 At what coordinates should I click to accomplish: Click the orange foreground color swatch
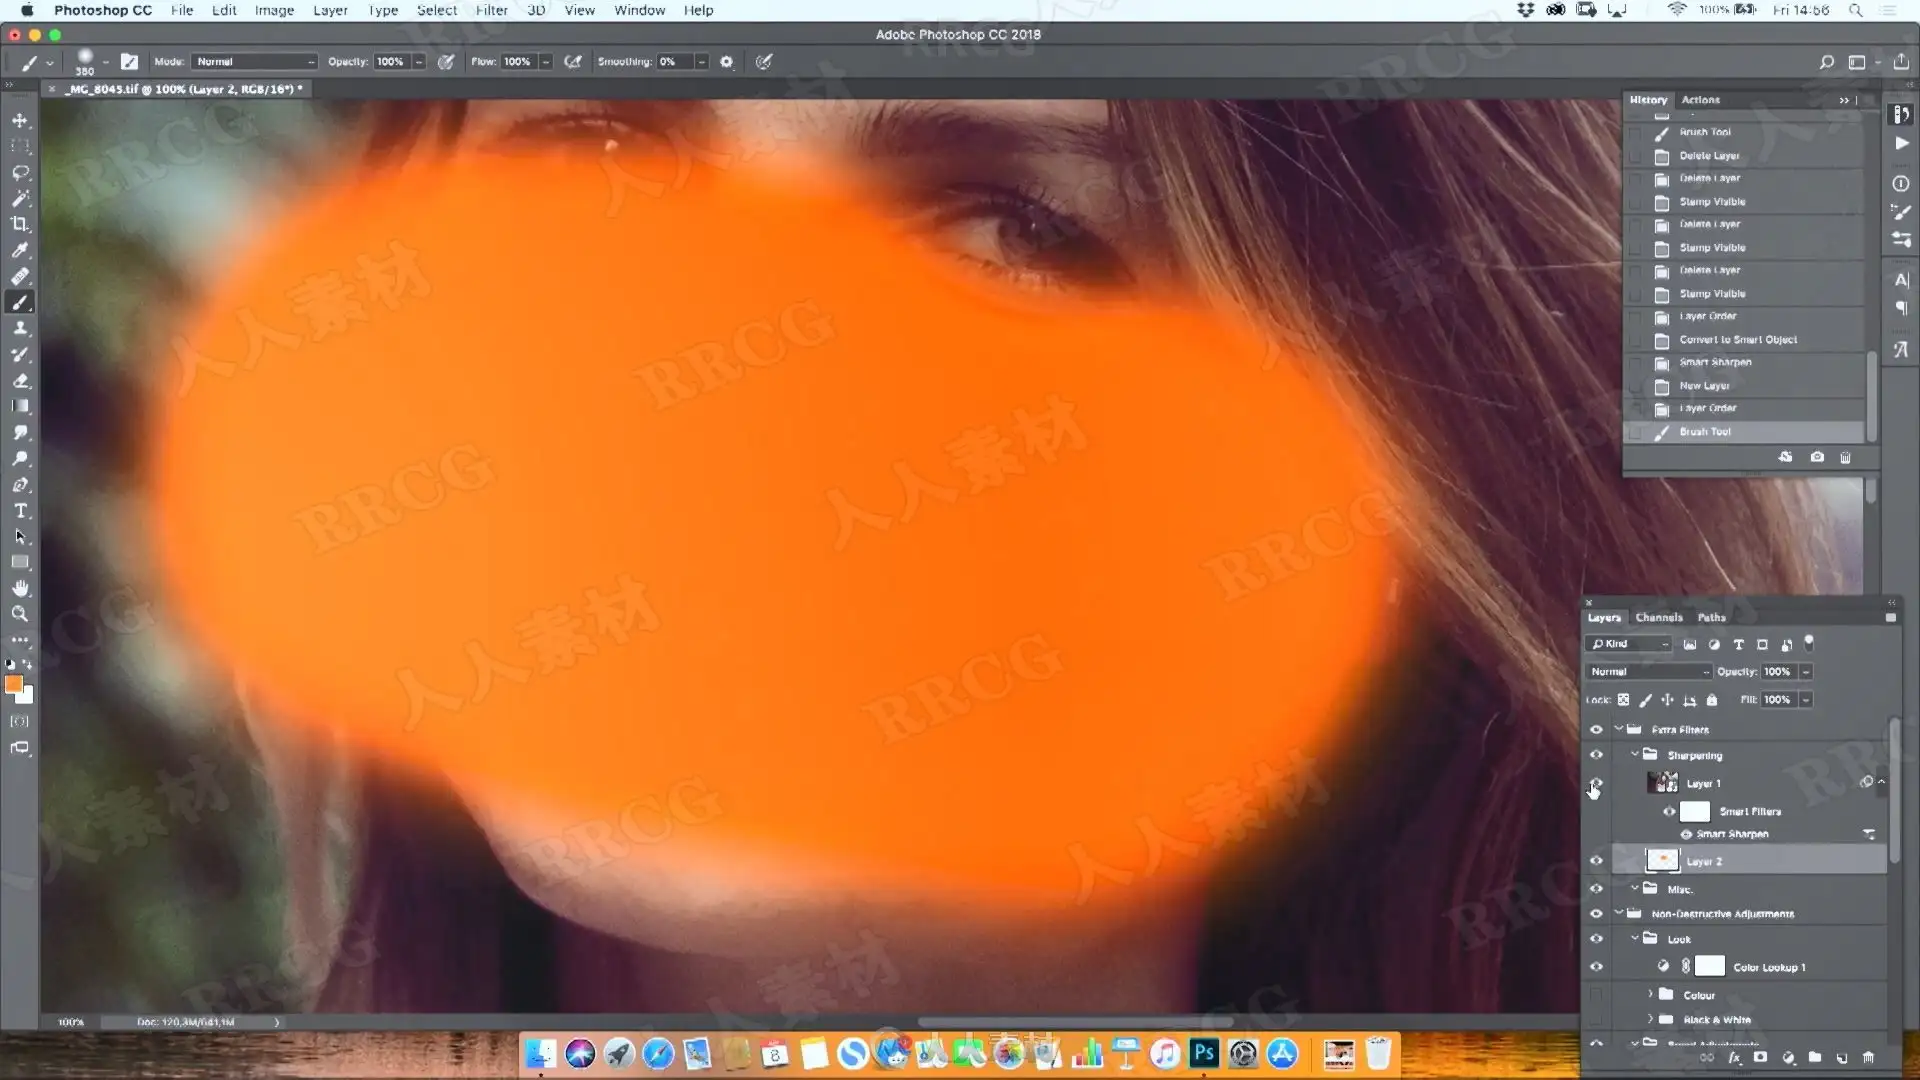[x=14, y=684]
